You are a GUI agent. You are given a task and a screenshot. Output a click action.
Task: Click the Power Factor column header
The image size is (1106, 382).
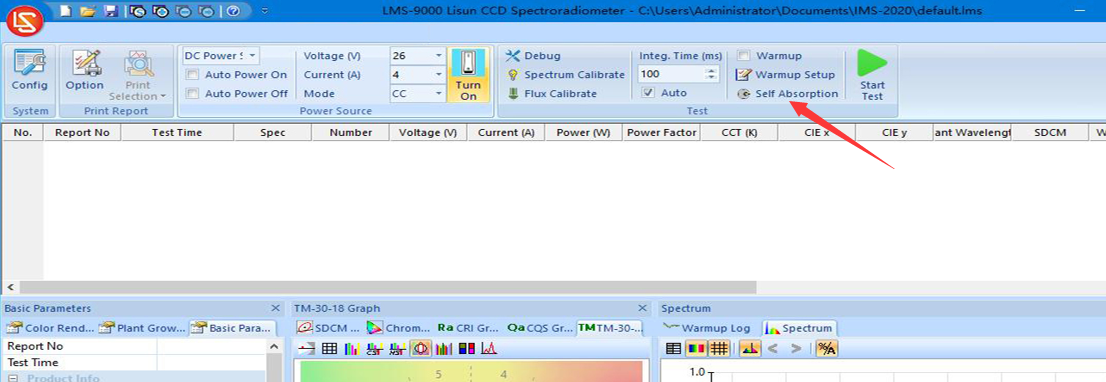click(x=662, y=133)
